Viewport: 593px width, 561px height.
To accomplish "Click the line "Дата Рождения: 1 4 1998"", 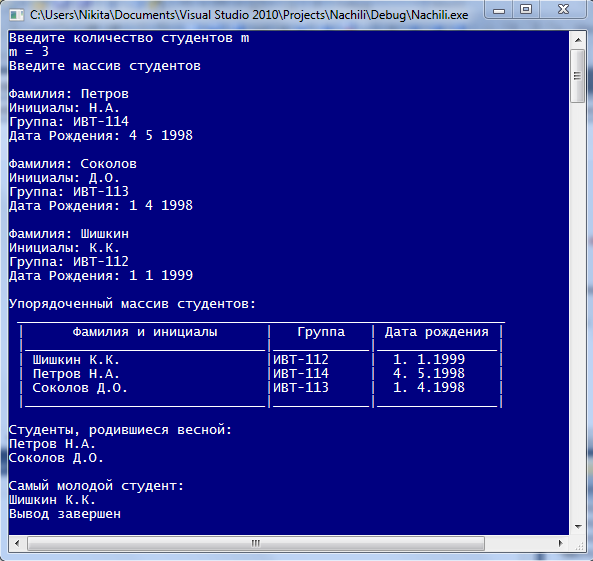I will tap(101, 206).
